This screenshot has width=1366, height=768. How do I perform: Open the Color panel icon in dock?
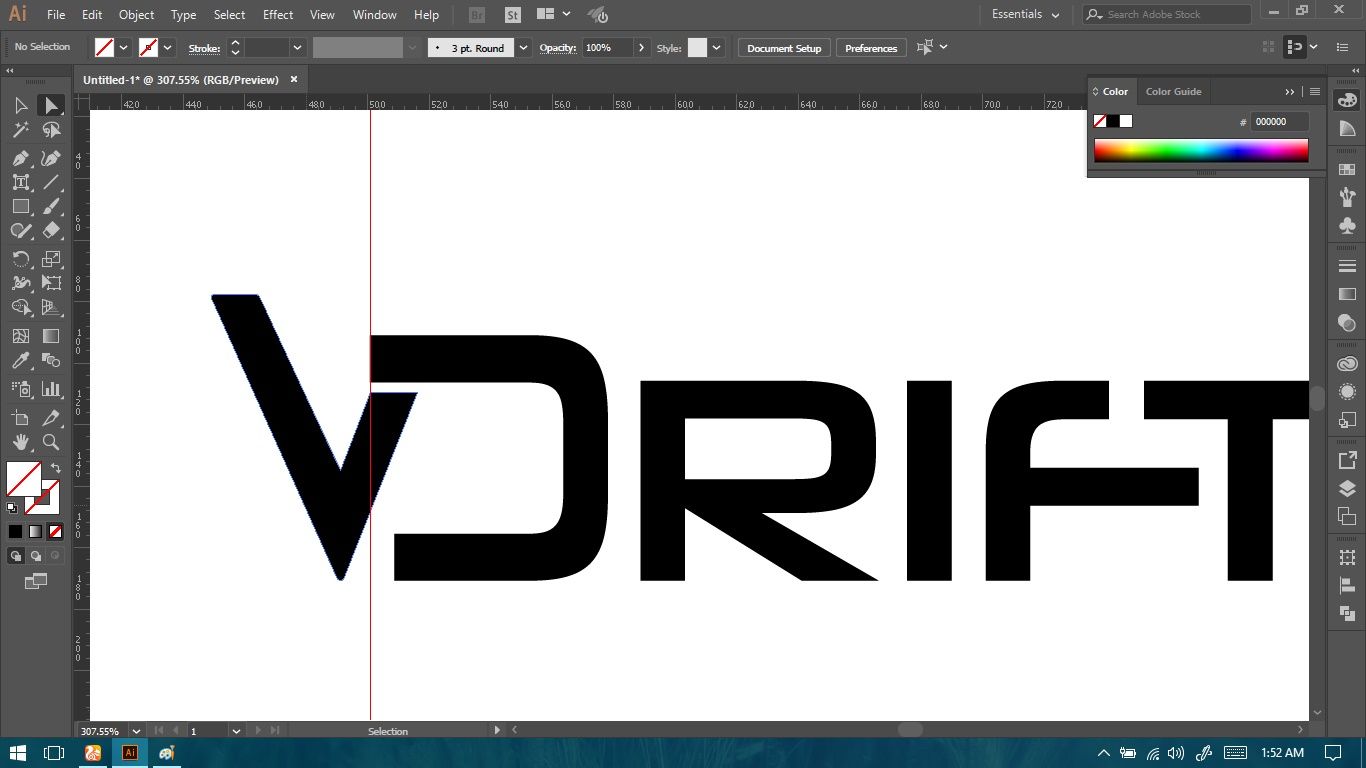(1347, 100)
